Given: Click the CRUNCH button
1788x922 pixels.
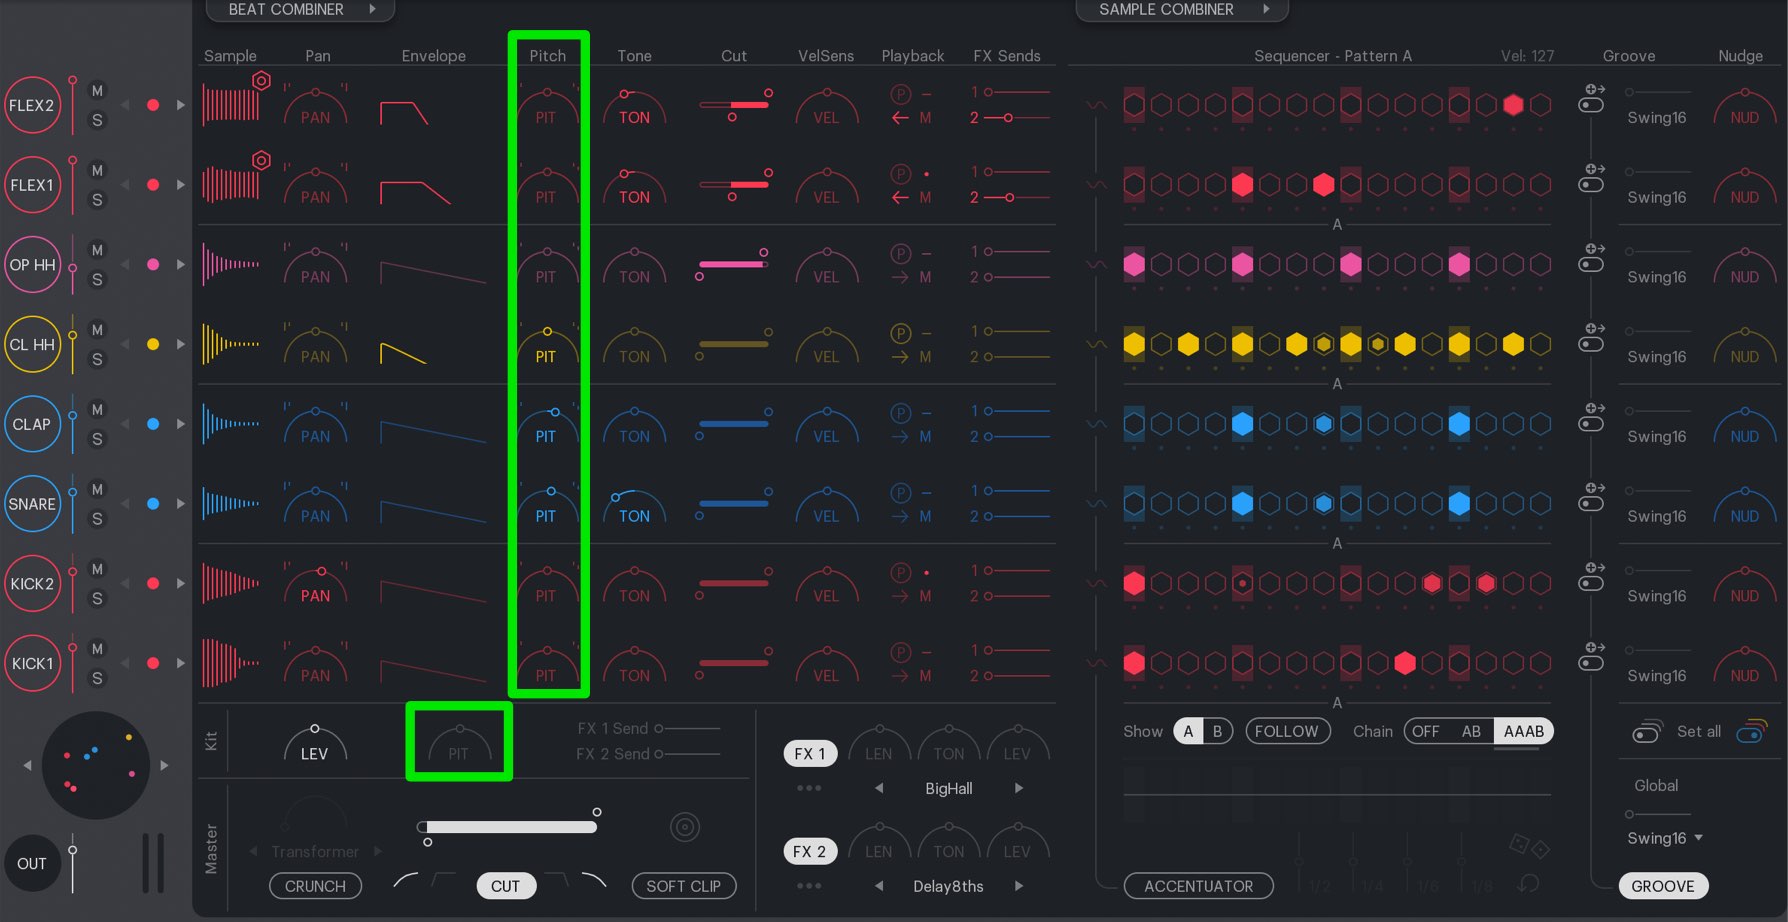Looking at the screenshot, I should click(315, 886).
